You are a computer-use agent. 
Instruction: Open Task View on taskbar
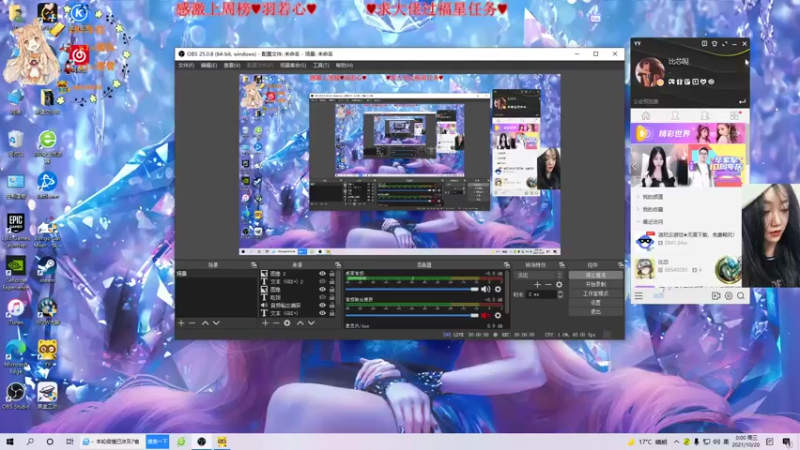[69, 441]
